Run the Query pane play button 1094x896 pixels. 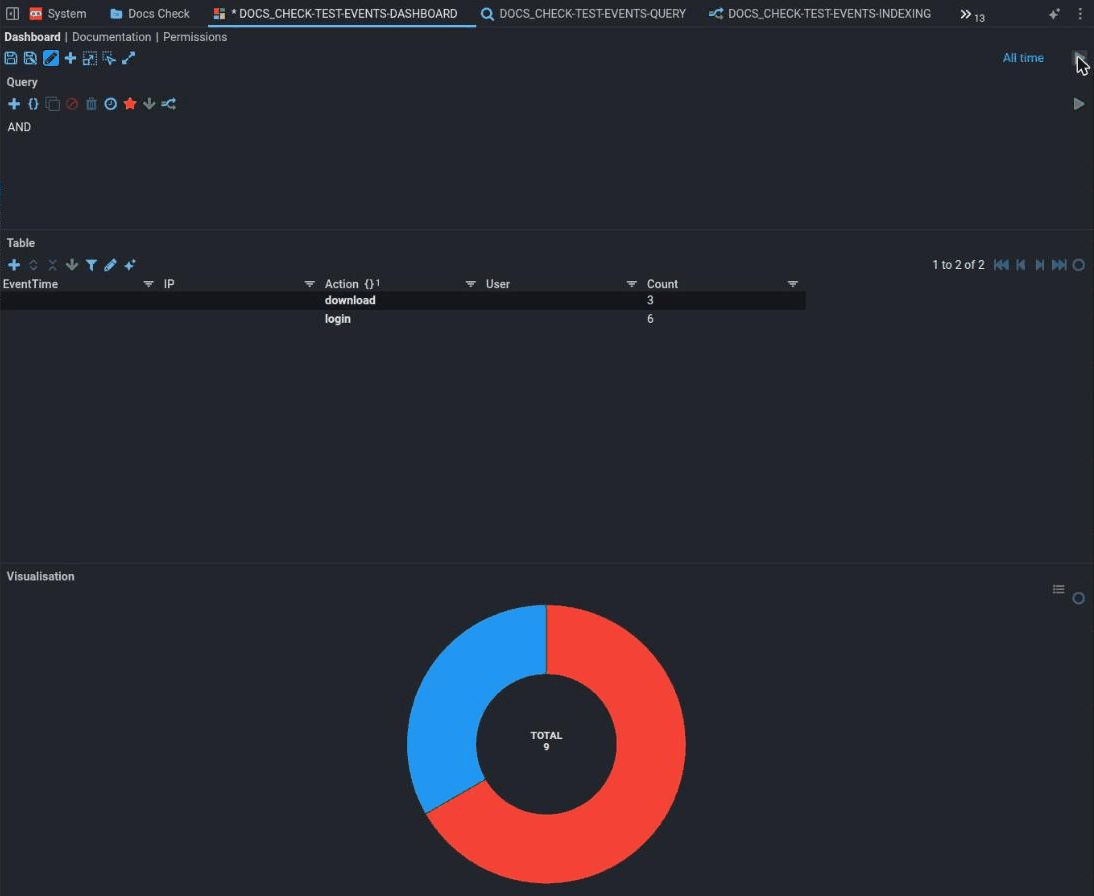1079,104
